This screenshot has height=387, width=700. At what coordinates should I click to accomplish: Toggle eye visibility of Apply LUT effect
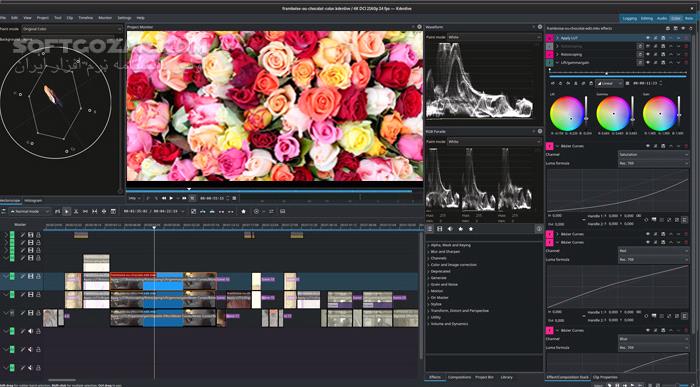(x=648, y=38)
